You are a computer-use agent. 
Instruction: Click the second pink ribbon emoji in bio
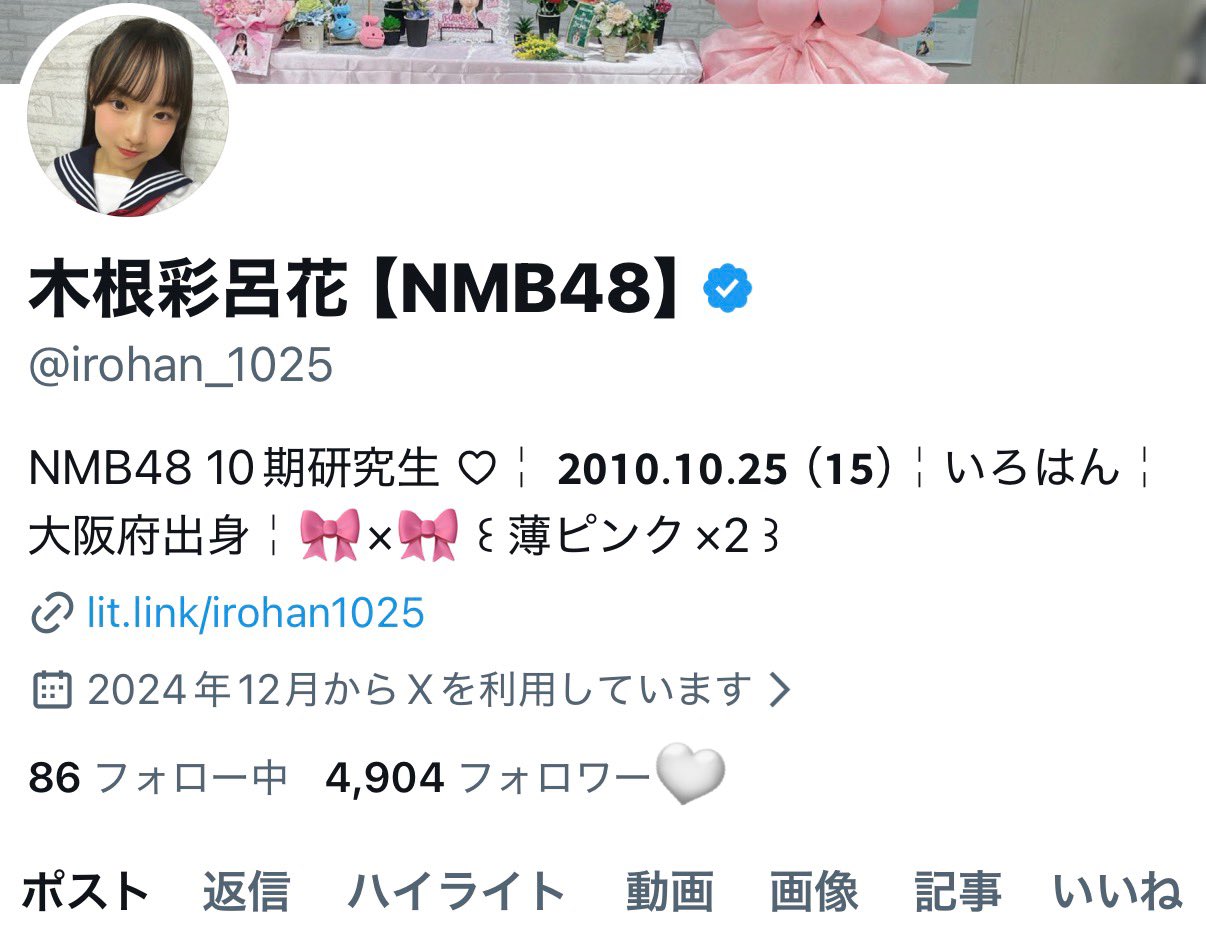point(428,536)
